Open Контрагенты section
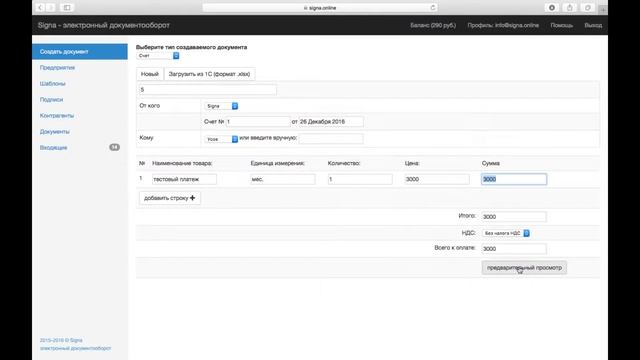This screenshot has height=360, width=640. (57, 116)
